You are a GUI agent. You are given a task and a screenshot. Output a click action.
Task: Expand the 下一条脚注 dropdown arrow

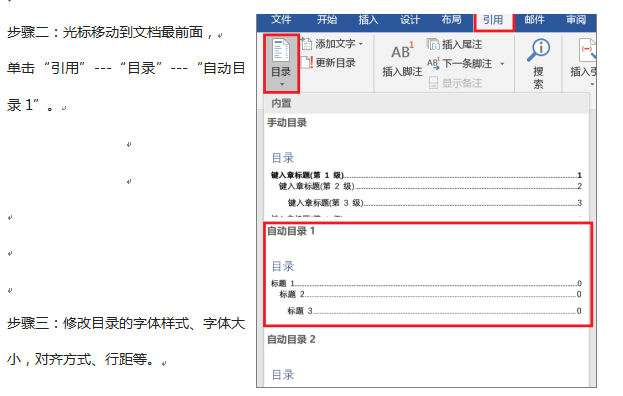point(502,64)
